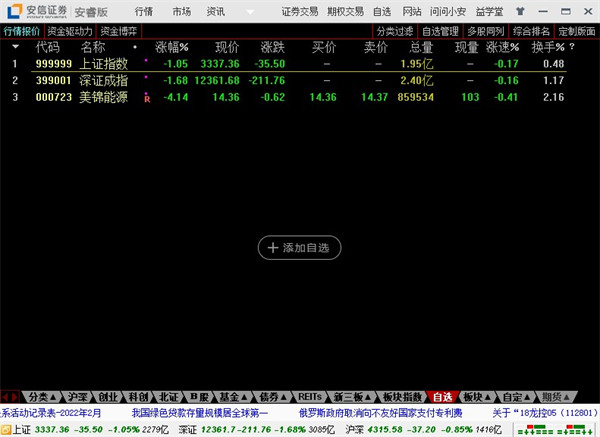Expand the 分类▲ bottom tab
Image resolution: width=600 pixels, height=437 pixels.
pyautogui.click(x=42, y=397)
